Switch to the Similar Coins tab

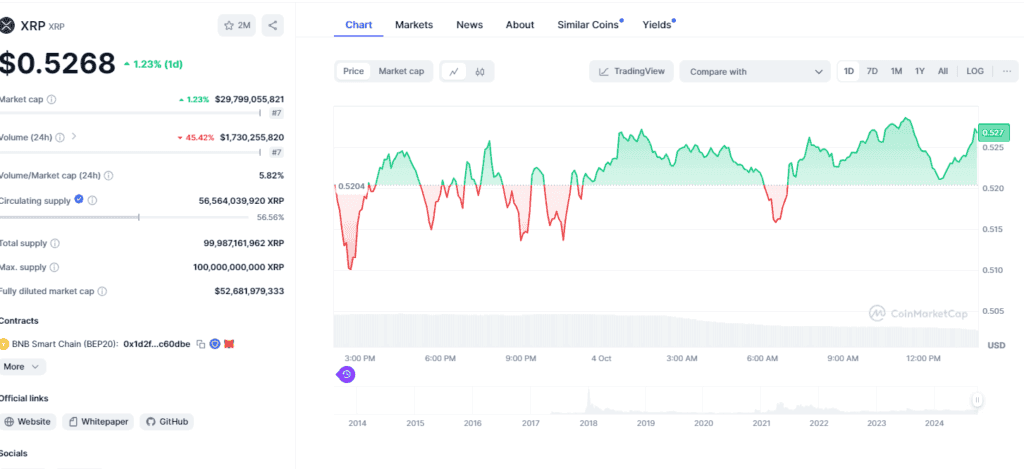[590, 25]
